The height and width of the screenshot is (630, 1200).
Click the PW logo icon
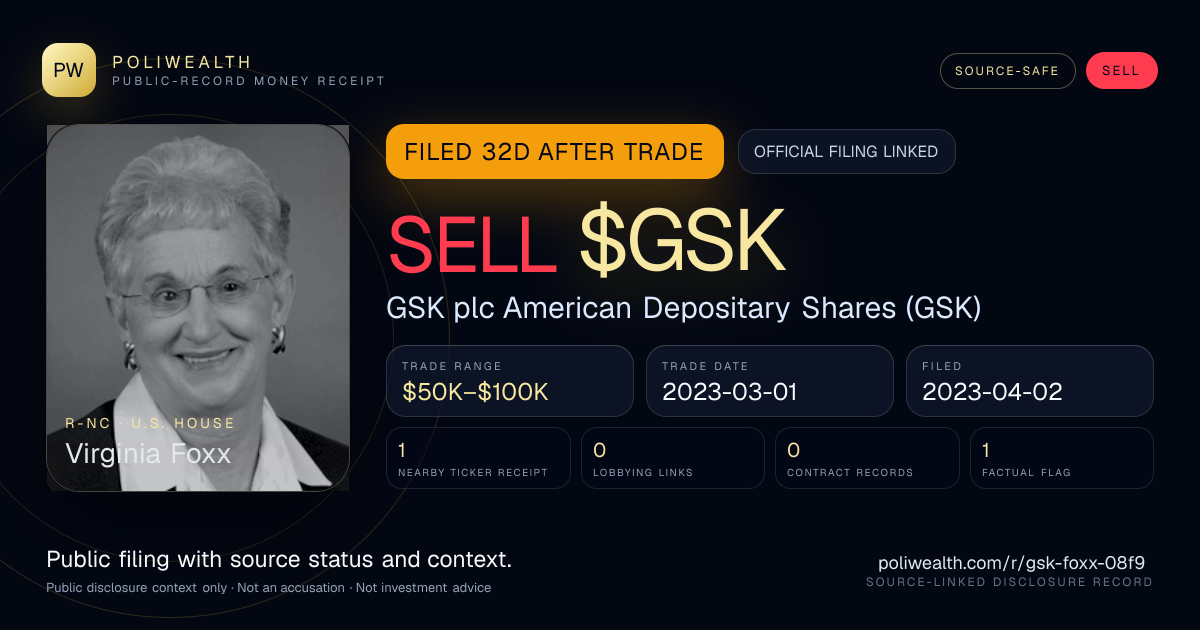pyautogui.click(x=69, y=70)
